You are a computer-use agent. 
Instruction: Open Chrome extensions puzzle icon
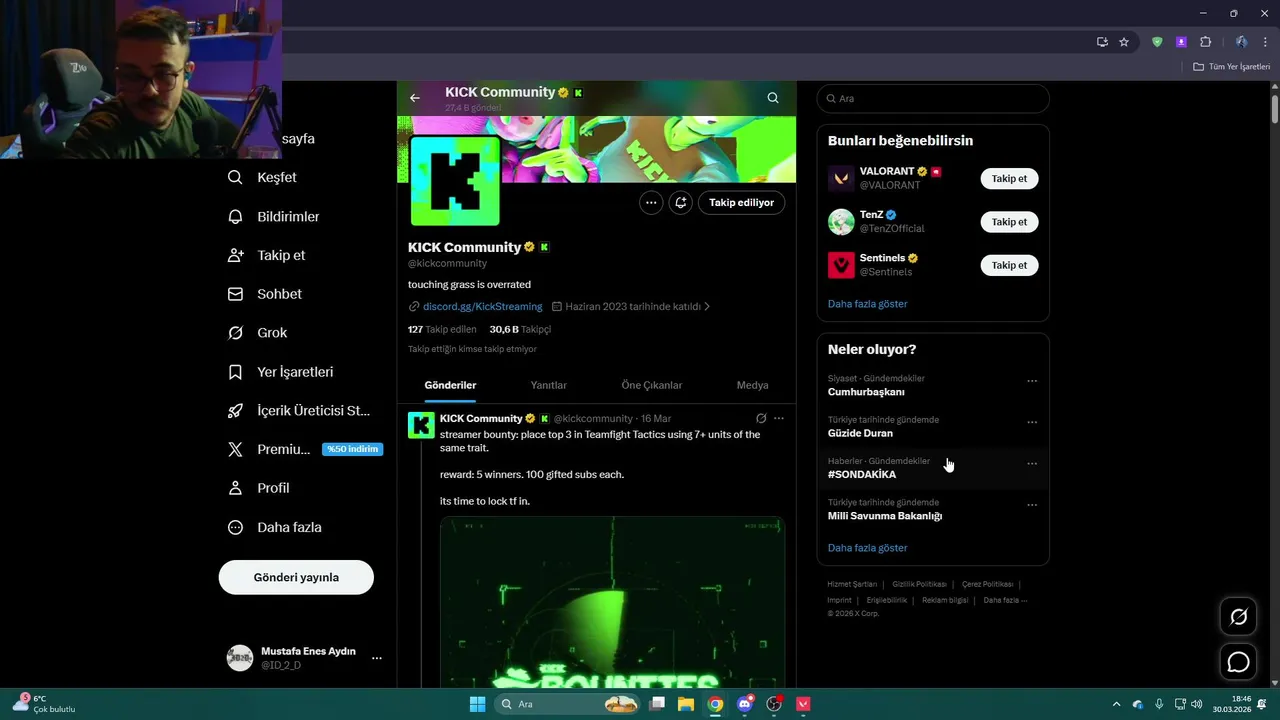(1205, 42)
